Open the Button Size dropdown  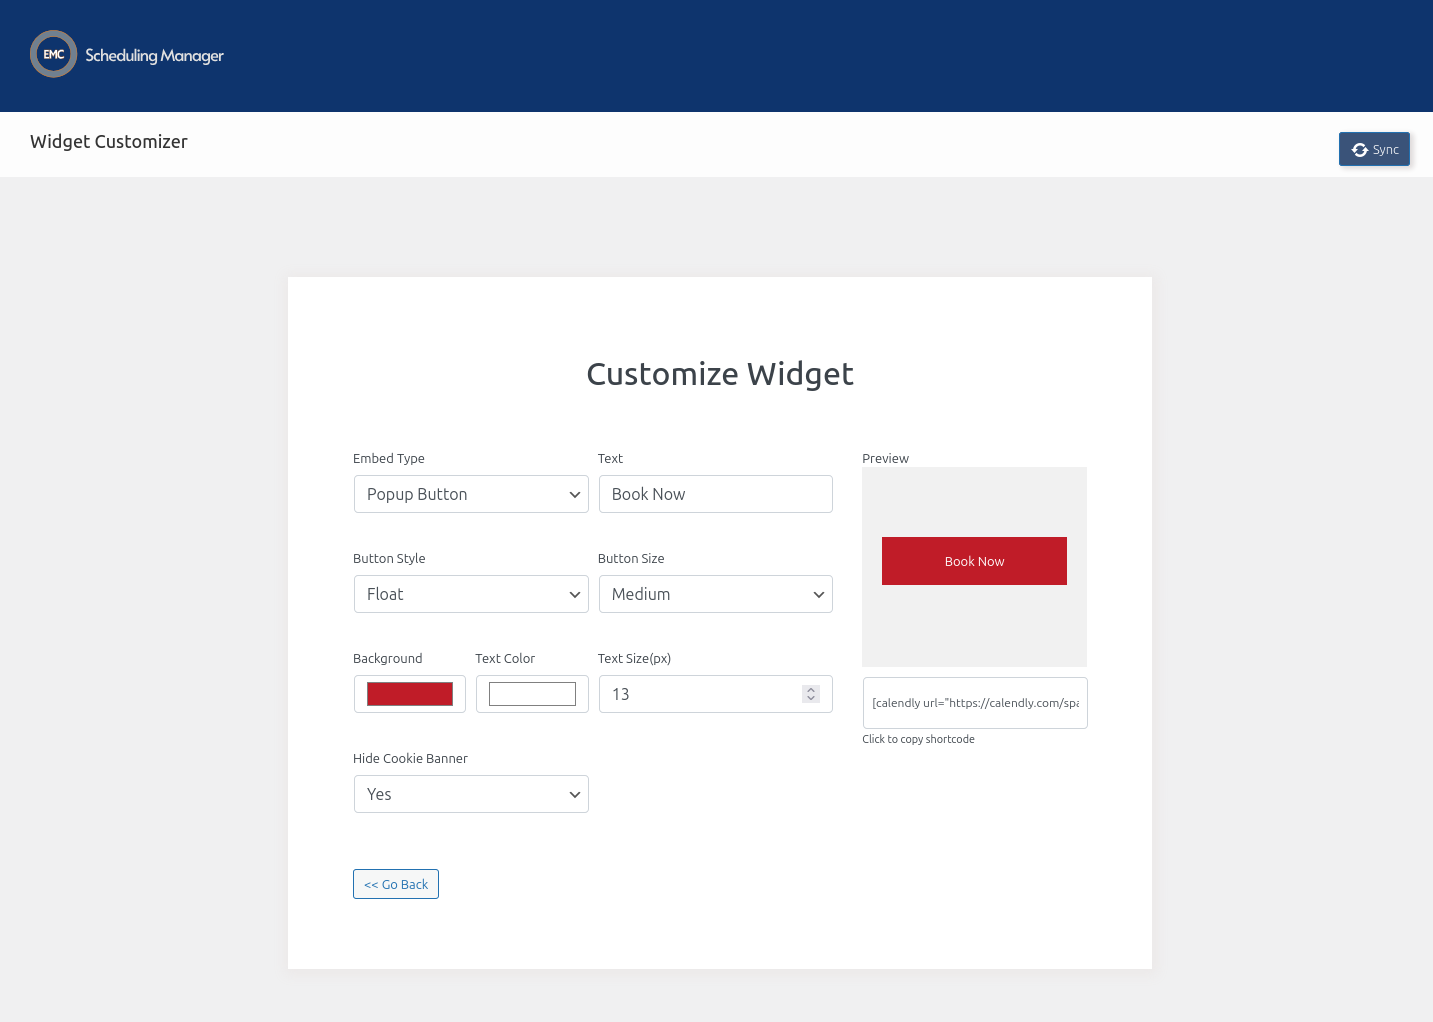click(715, 594)
